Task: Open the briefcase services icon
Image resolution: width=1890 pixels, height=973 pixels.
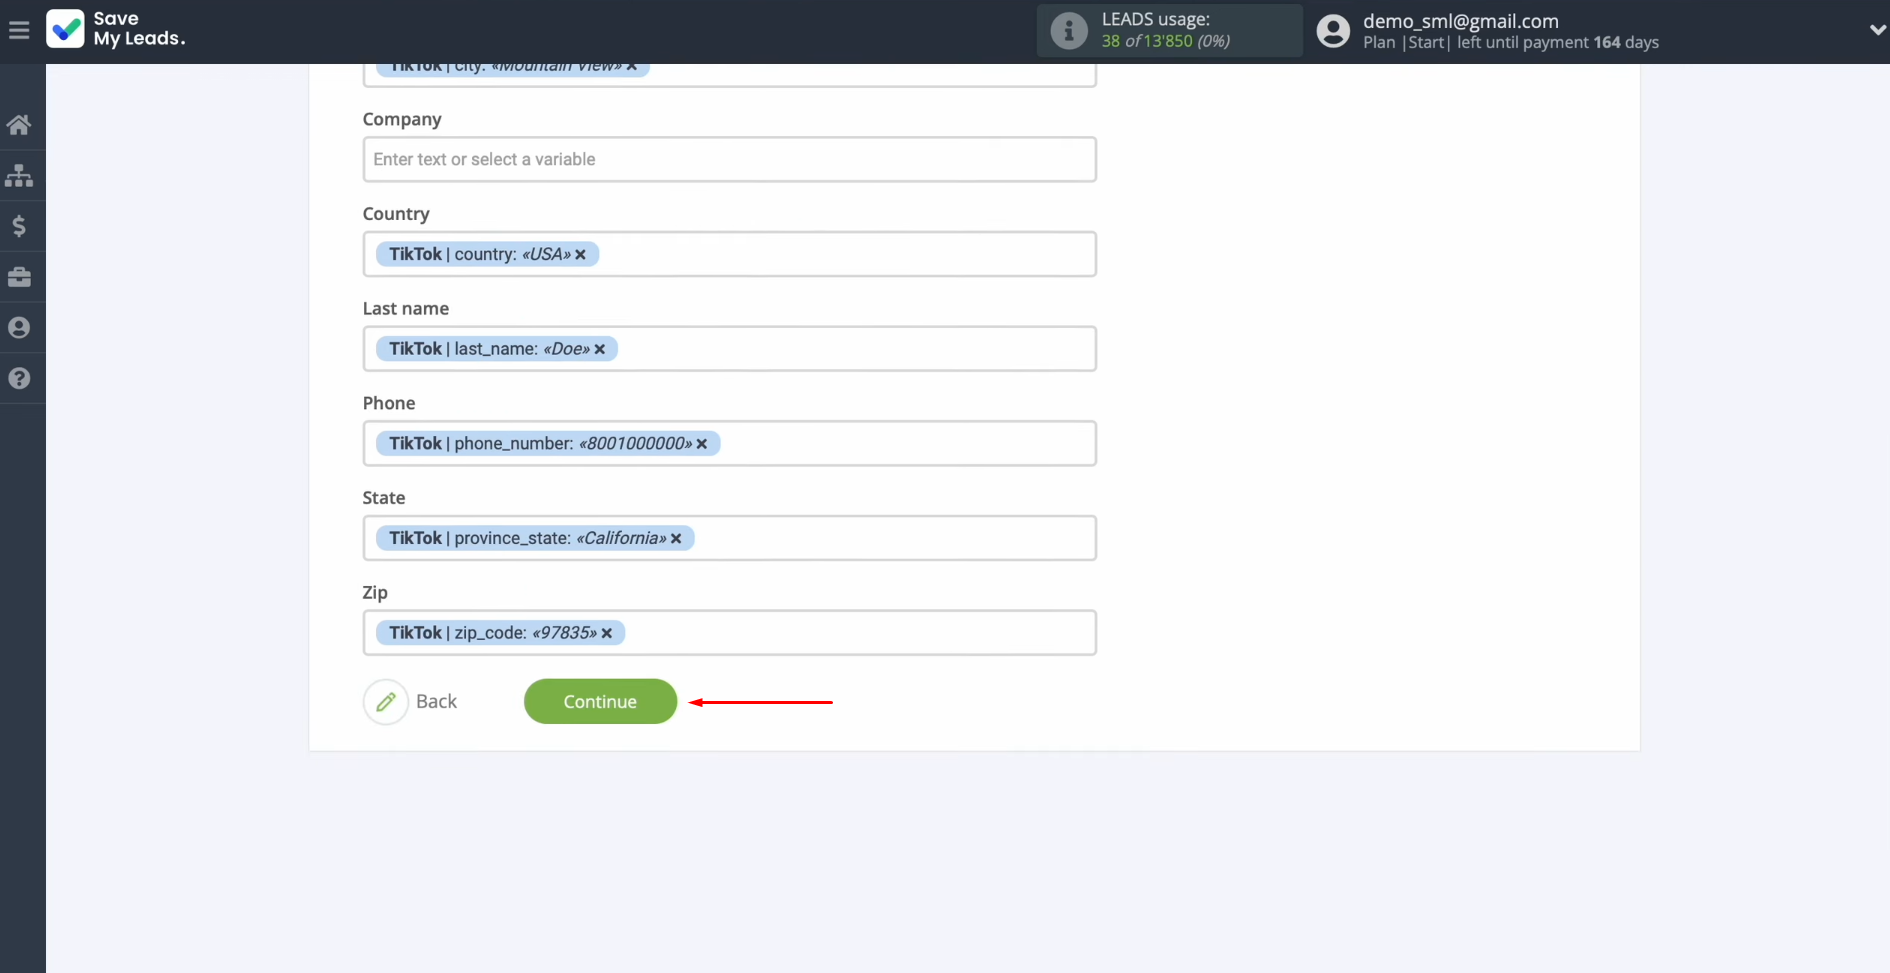Action: [x=19, y=277]
